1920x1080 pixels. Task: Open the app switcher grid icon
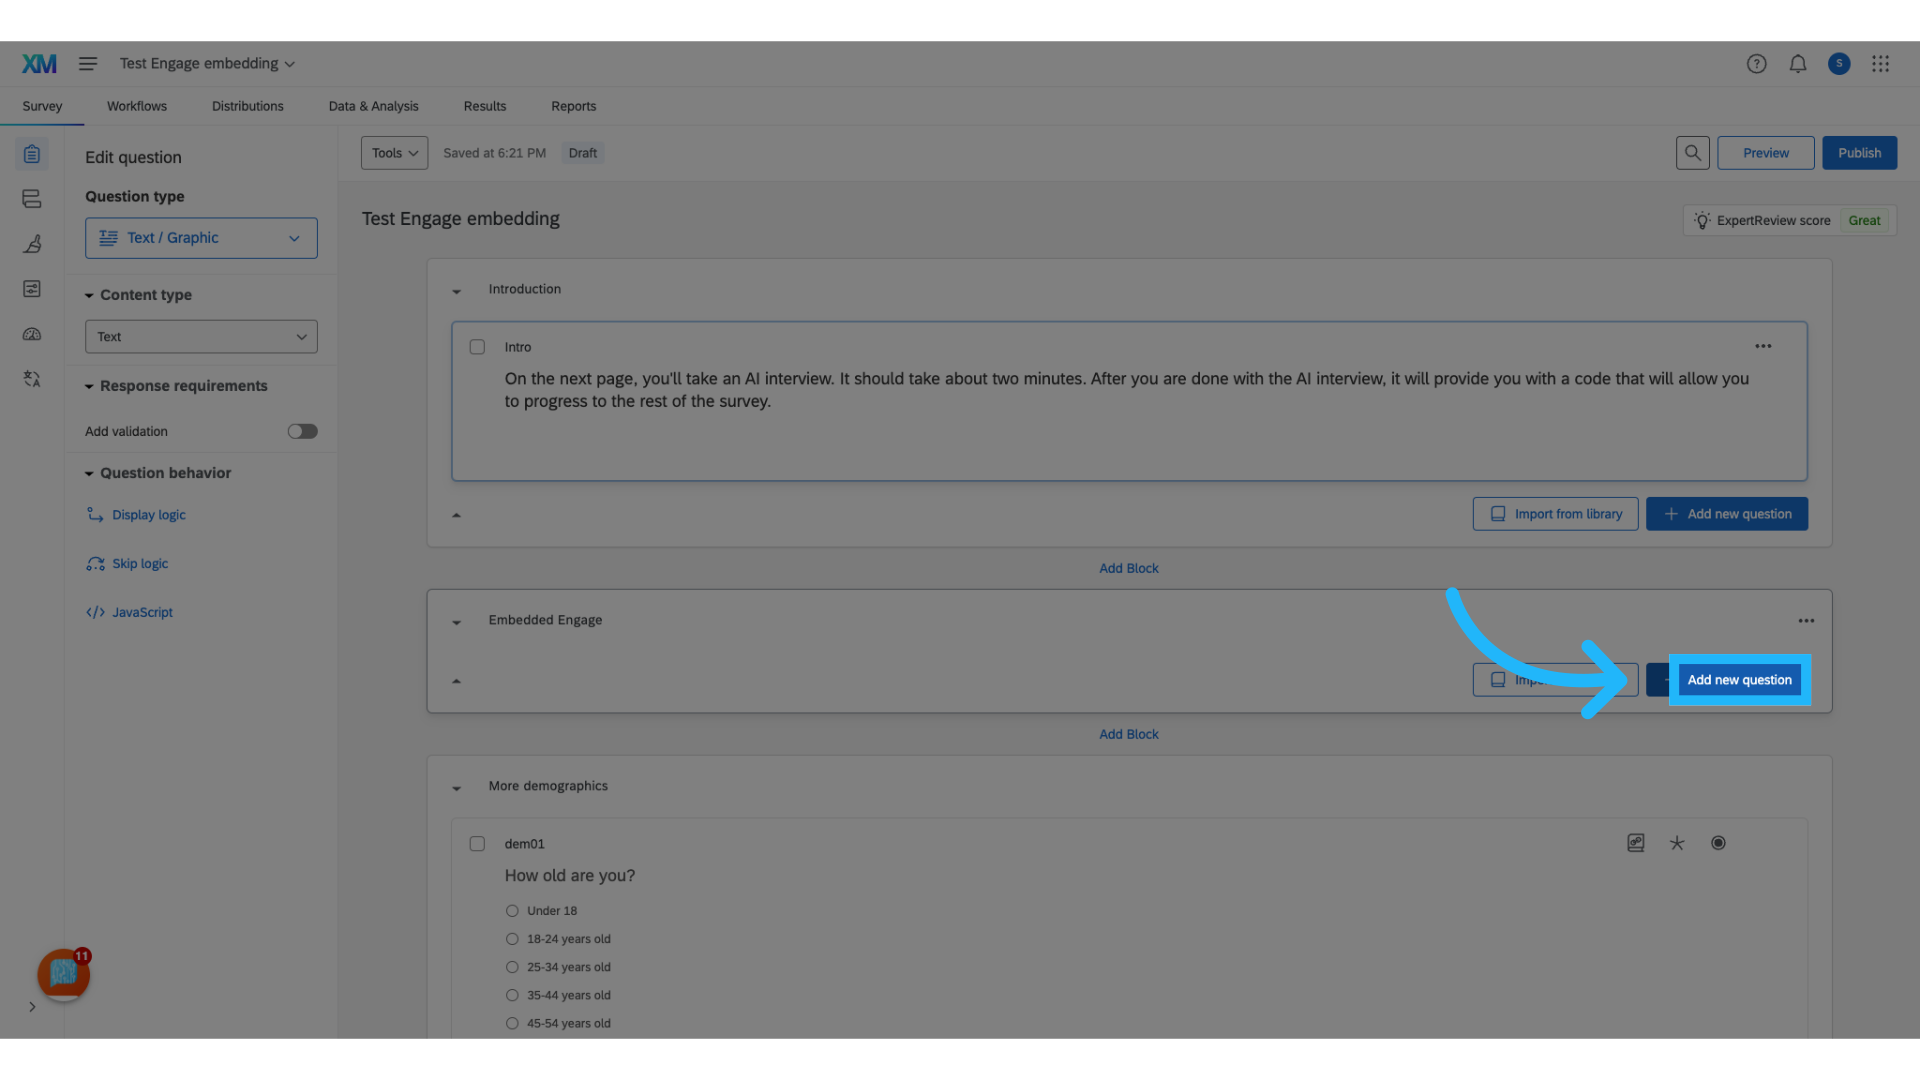(1880, 64)
